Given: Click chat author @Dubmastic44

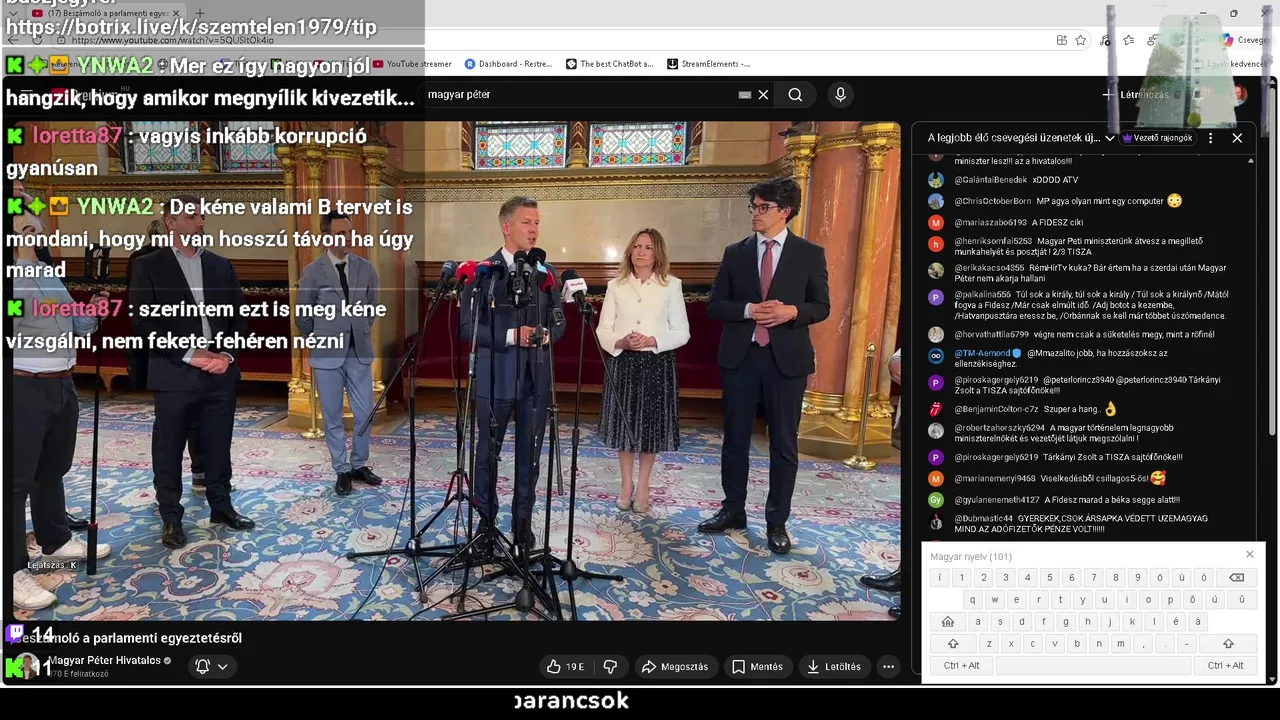Looking at the screenshot, I should 983,518.
